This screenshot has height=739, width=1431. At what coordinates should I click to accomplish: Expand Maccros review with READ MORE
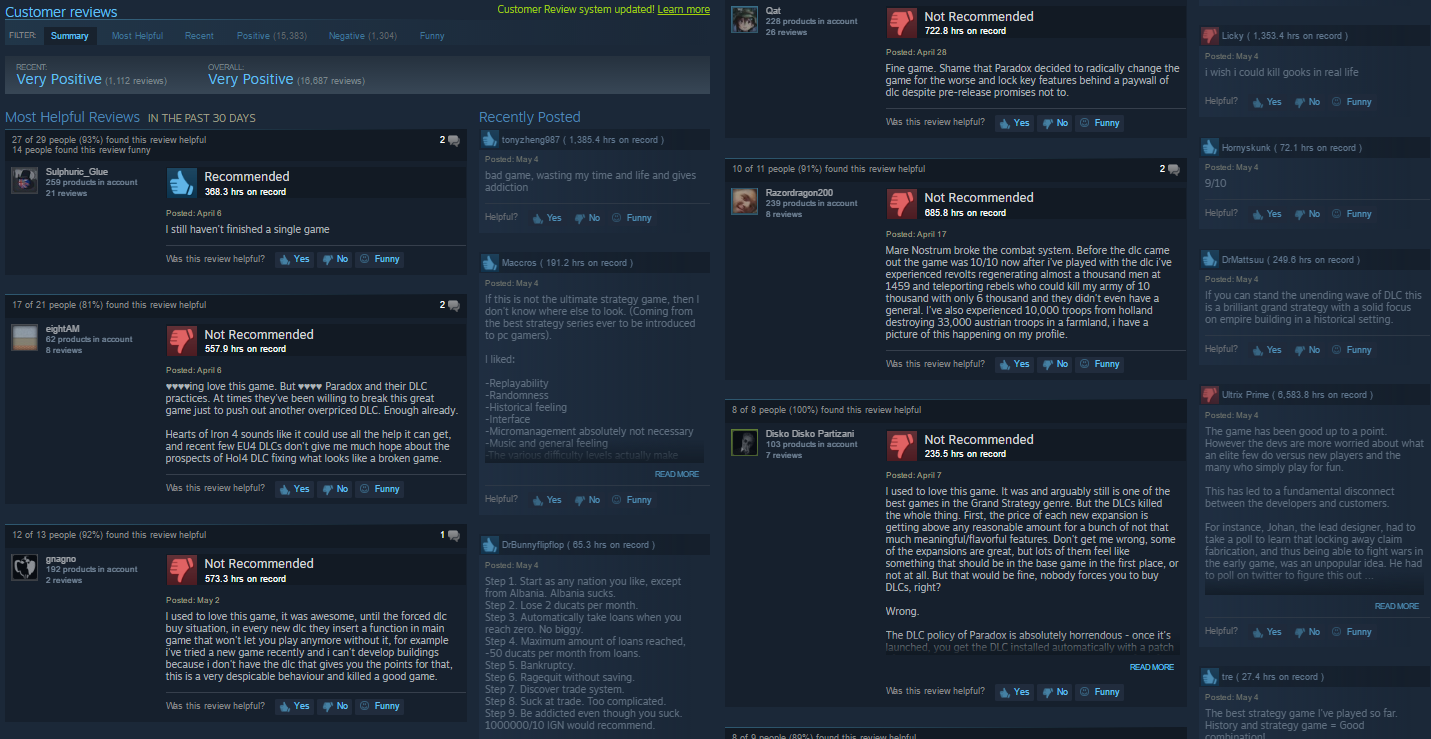pos(677,474)
